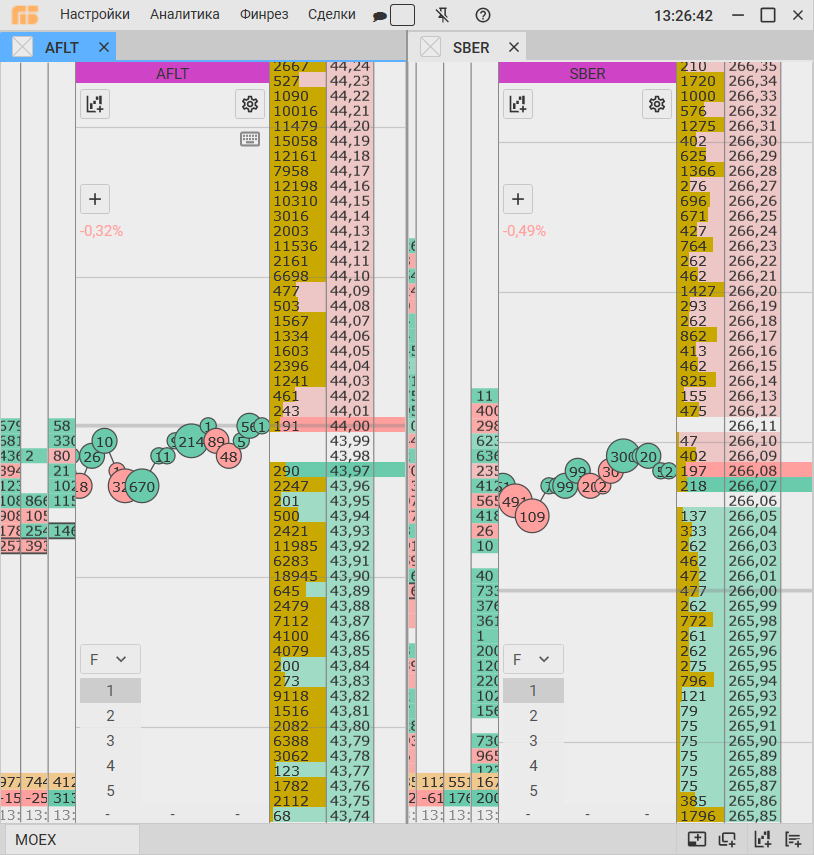Open the Настройки menu

click(x=95, y=15)
